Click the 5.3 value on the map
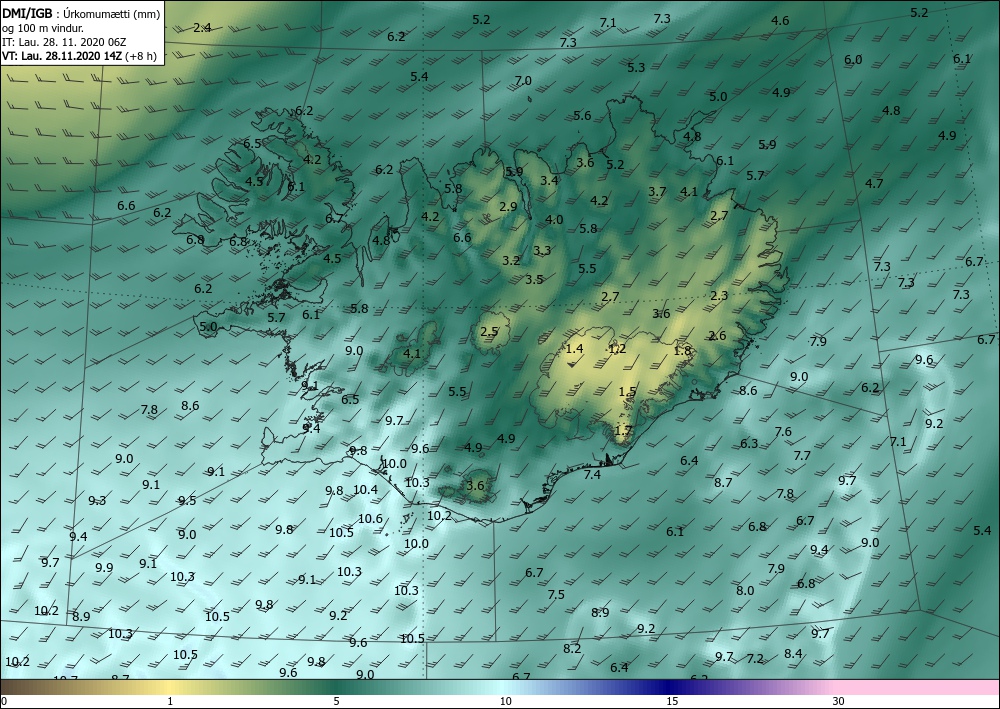Viewport: 1000px width, 709px height. (636, 68)
